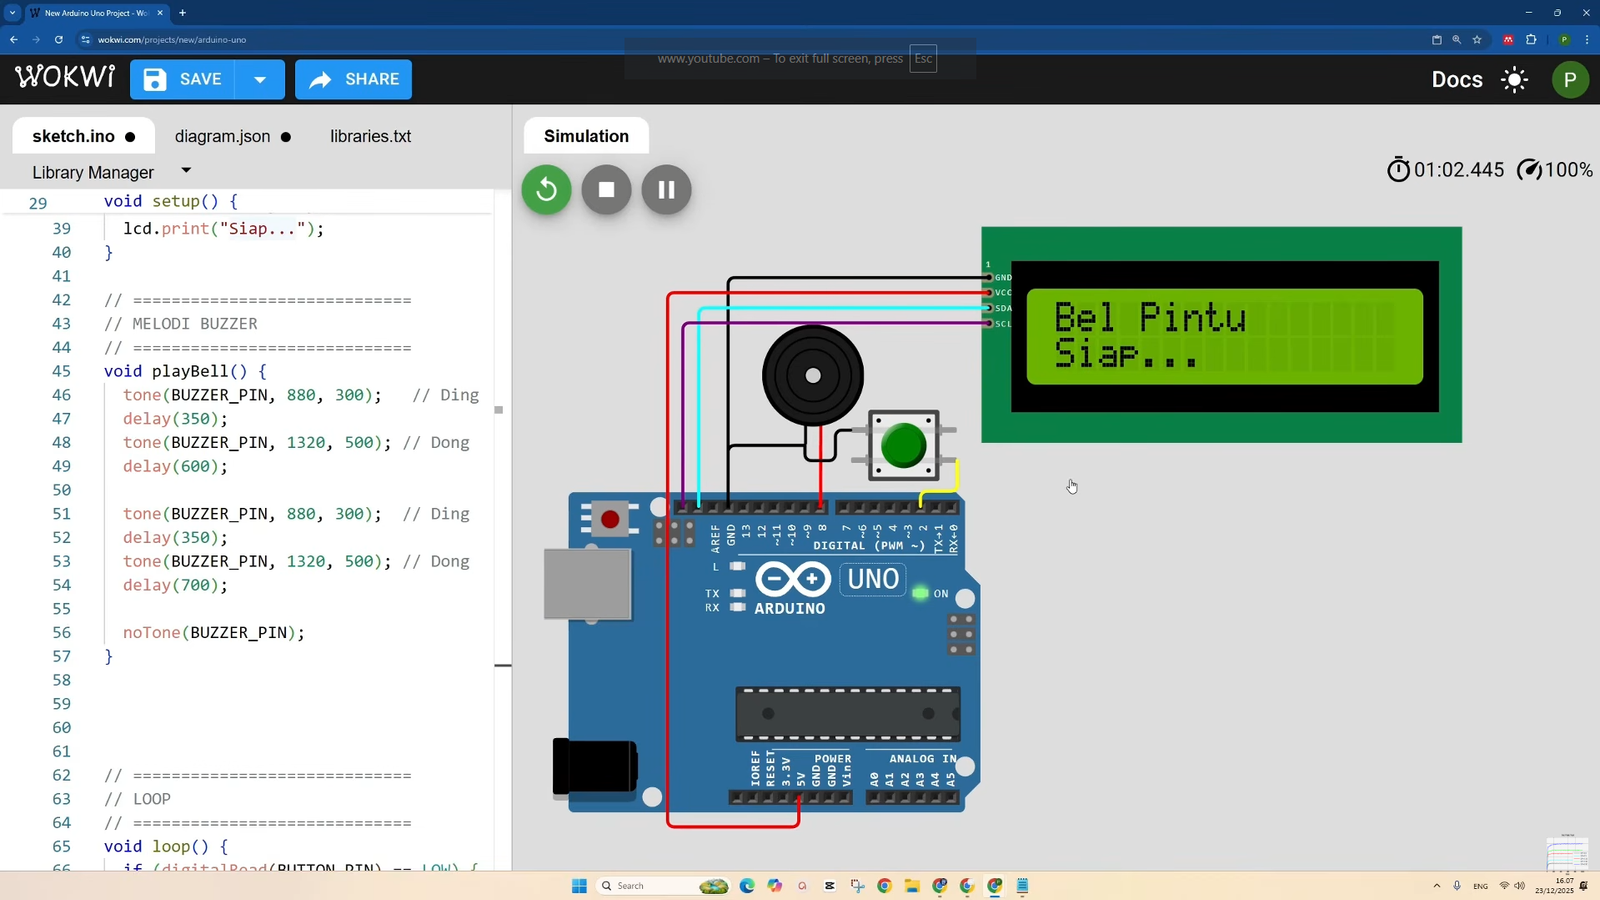Click the Library Manager label
The height and width of the screenshot is (900, 1600).
(93, 172)
